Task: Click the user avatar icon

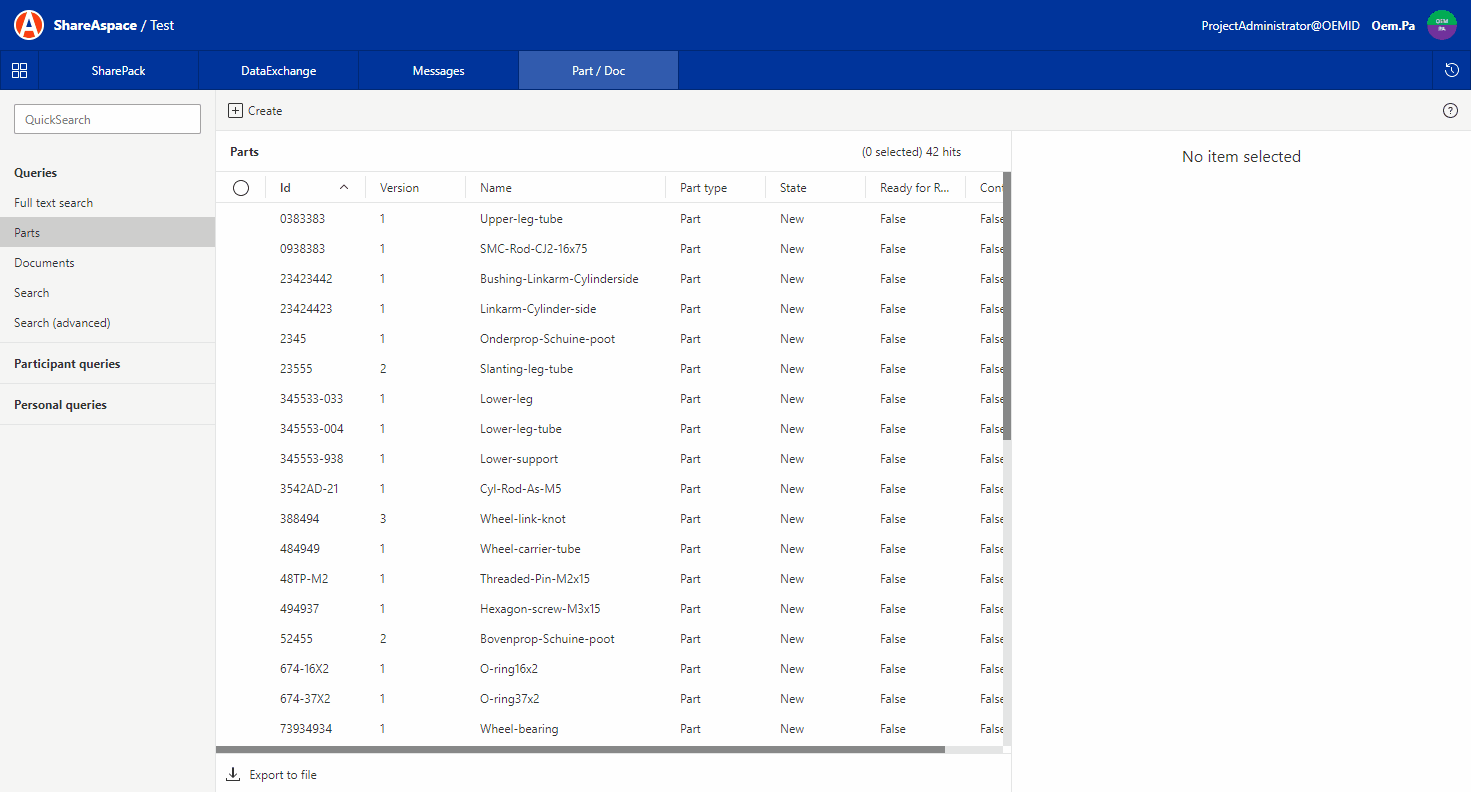Action: 1441,25
